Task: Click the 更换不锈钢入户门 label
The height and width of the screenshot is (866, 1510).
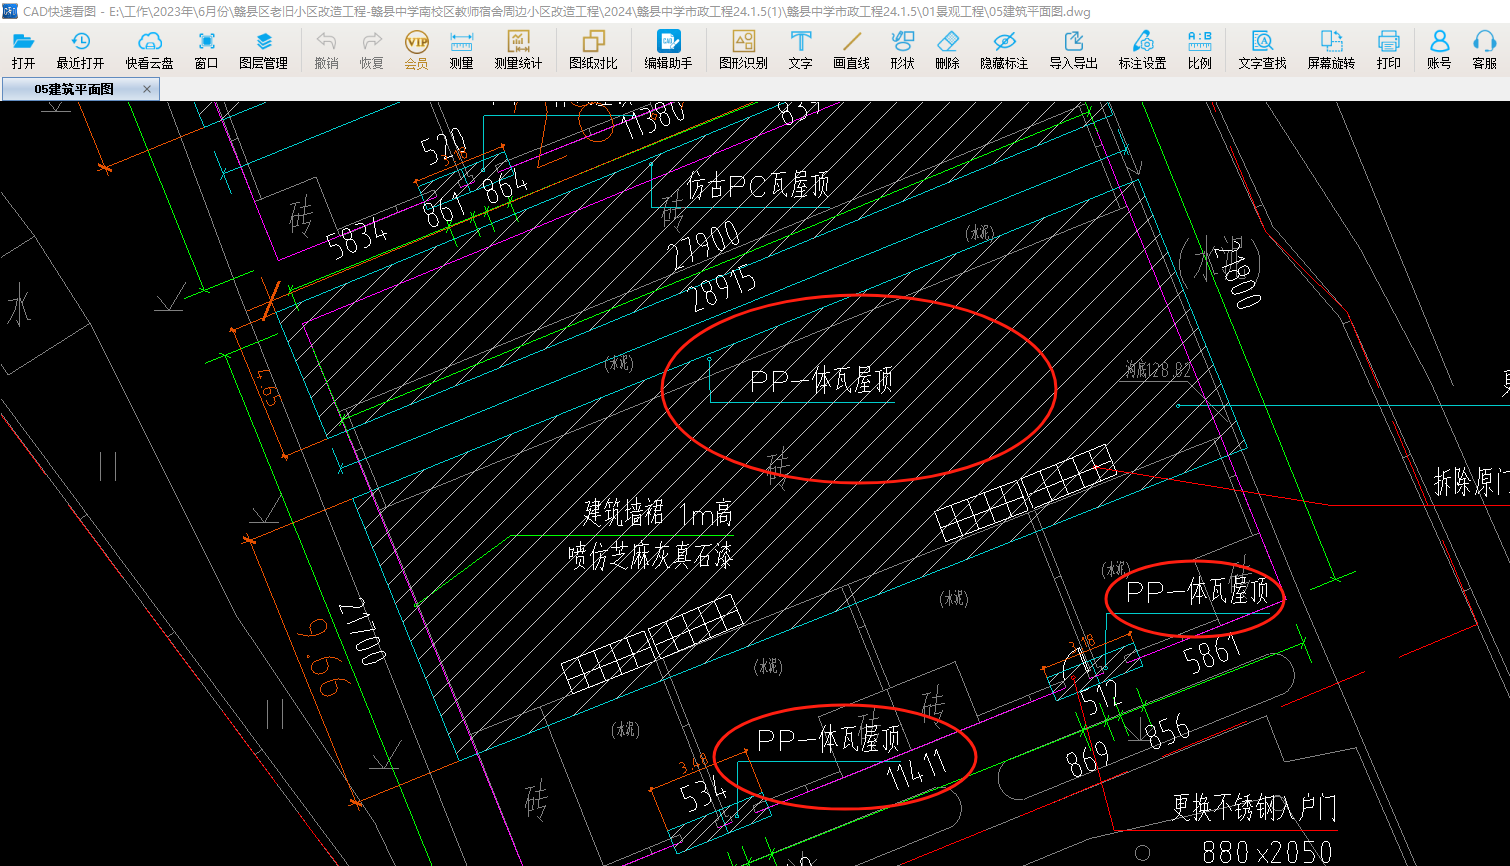Action: pyautogui.click(x=1254, y=808)
